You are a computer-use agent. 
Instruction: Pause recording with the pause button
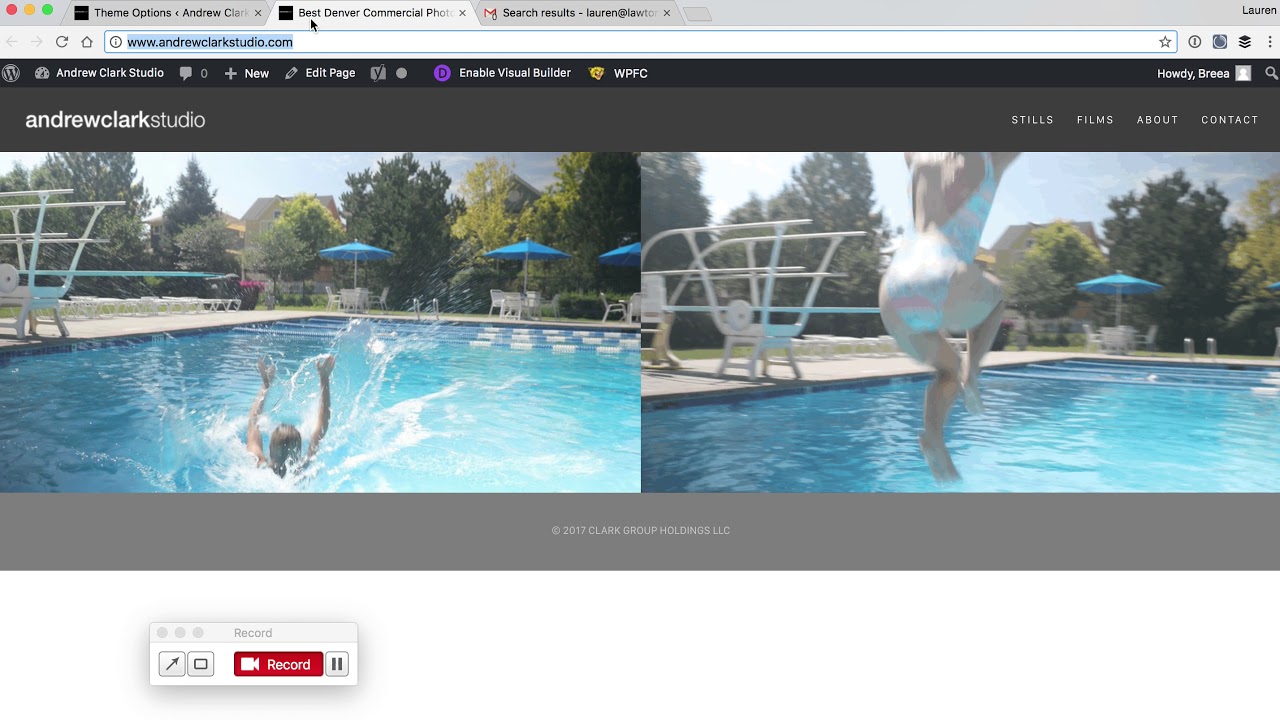pyautogui.click(x=337, y=664)
